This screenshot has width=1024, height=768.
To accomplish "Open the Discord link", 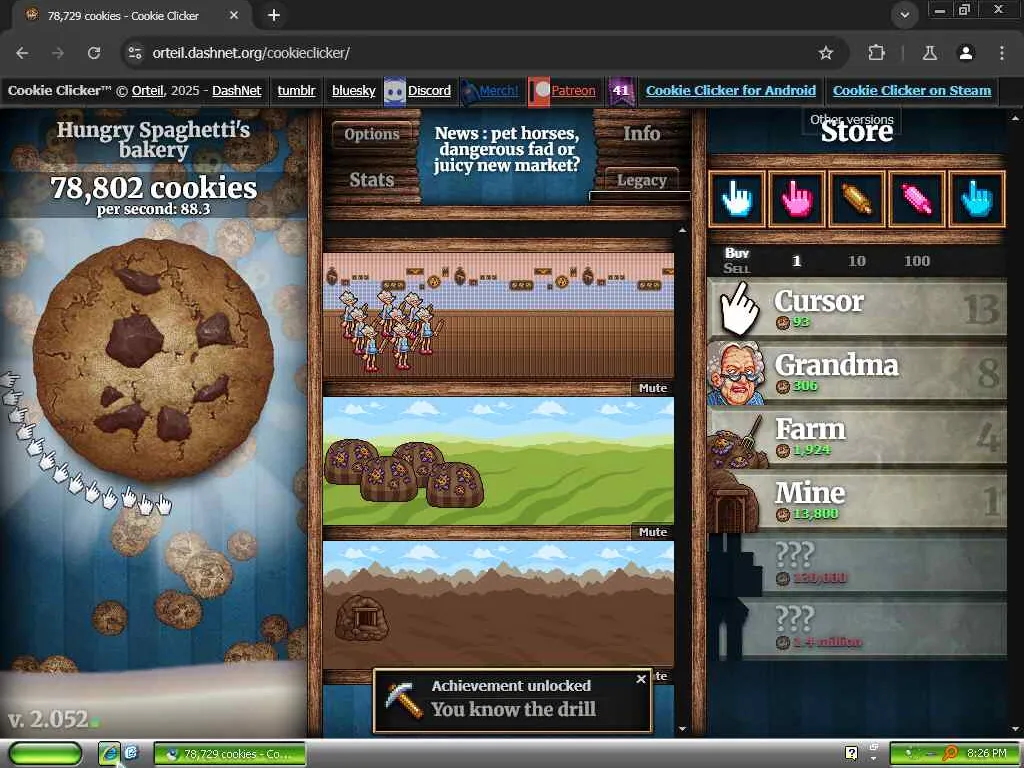I will click(429, 91).
